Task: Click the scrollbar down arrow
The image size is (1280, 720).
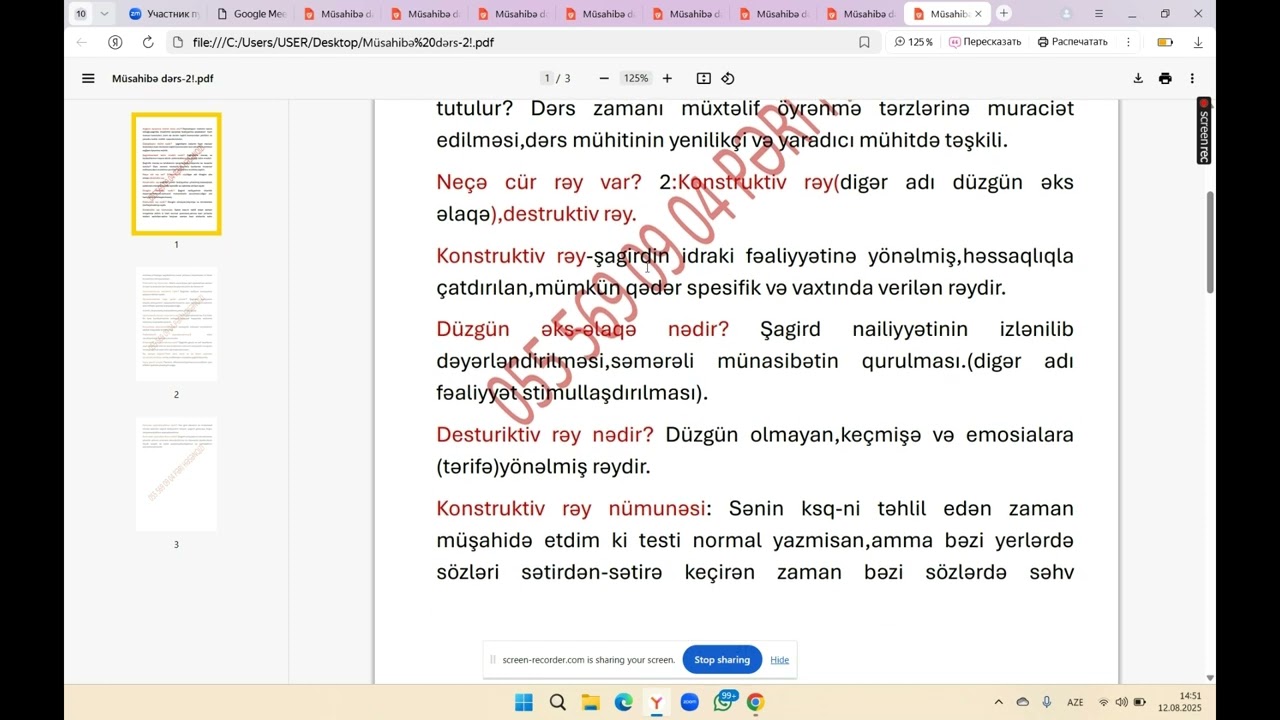Action: 1210,678
